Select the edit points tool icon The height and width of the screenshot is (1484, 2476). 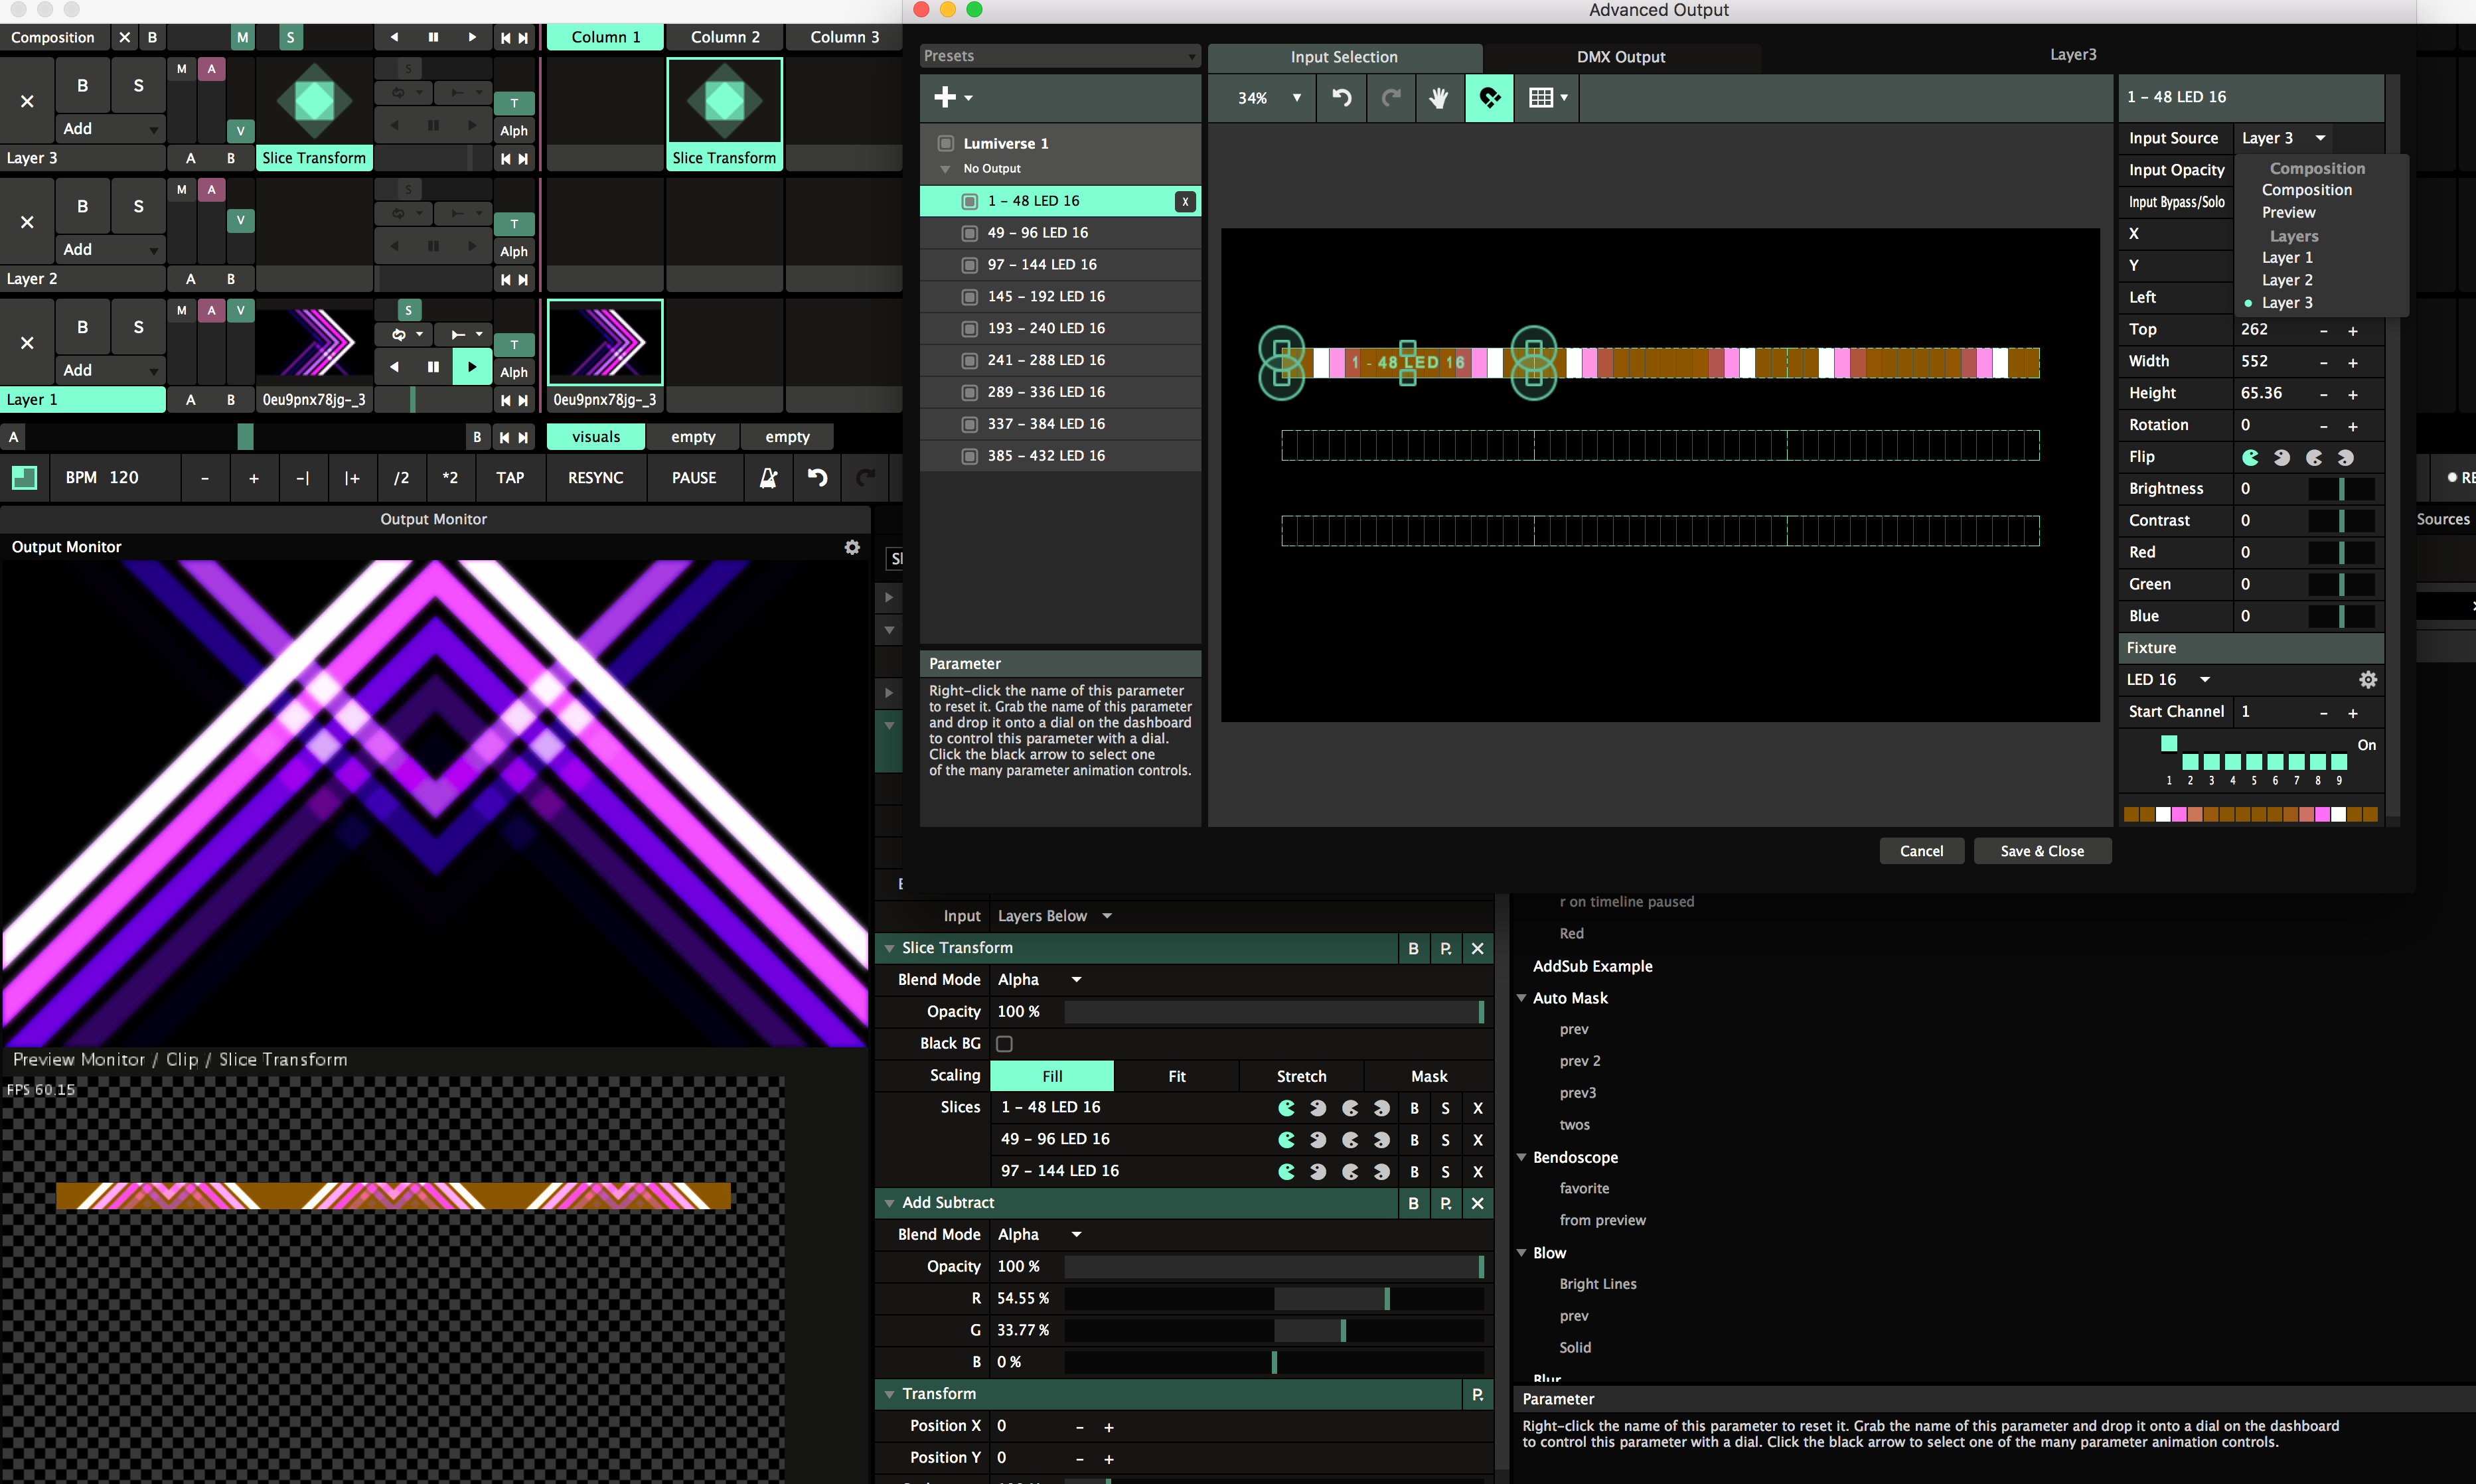[1489, 98]
